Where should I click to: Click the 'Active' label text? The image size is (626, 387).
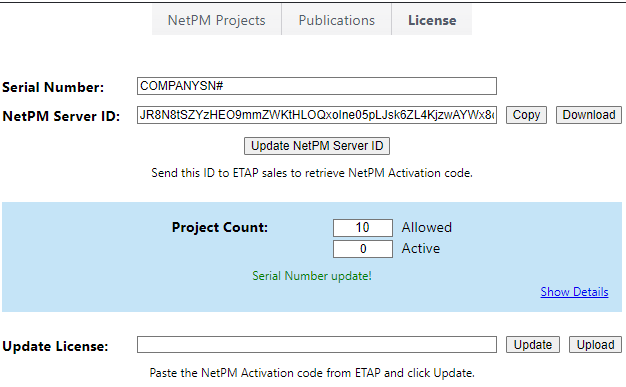(421, 248)
